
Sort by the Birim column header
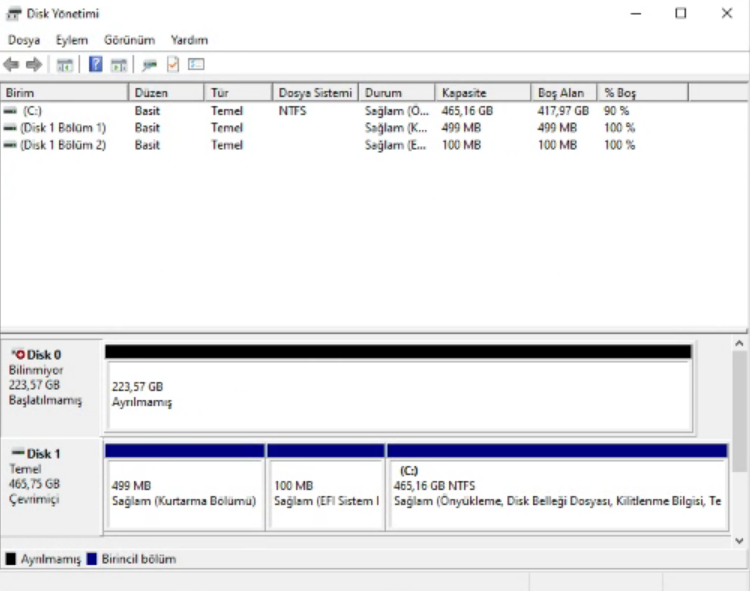(x=65, y=92)
